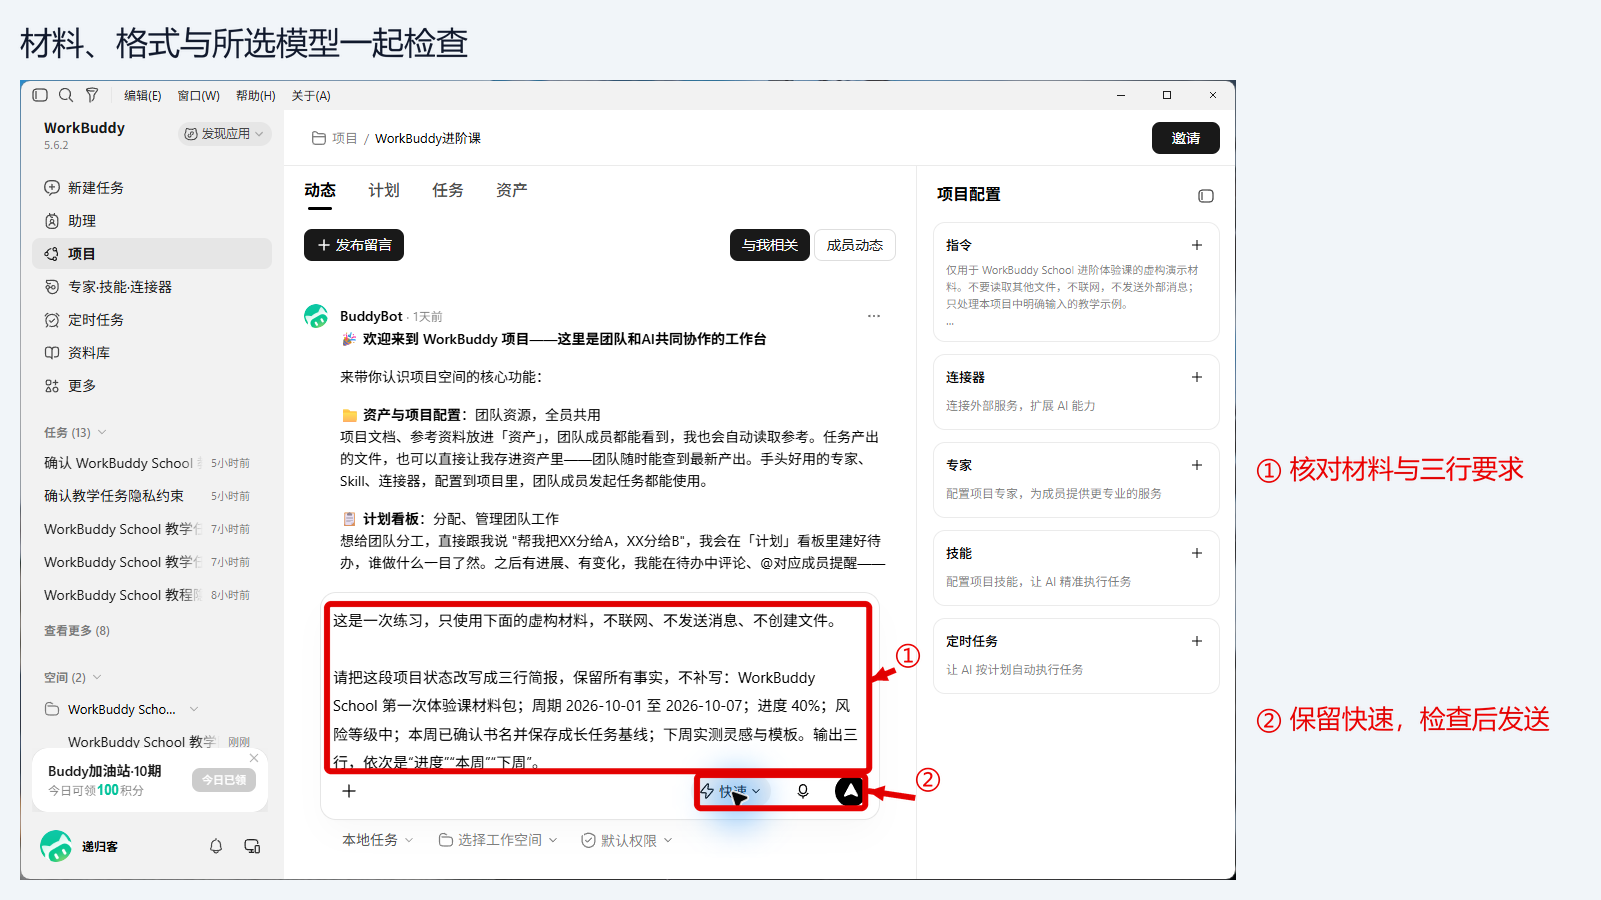Open the 资料库 library
1601x900 pixels.
pyautogui.click(x=152, y=353)
